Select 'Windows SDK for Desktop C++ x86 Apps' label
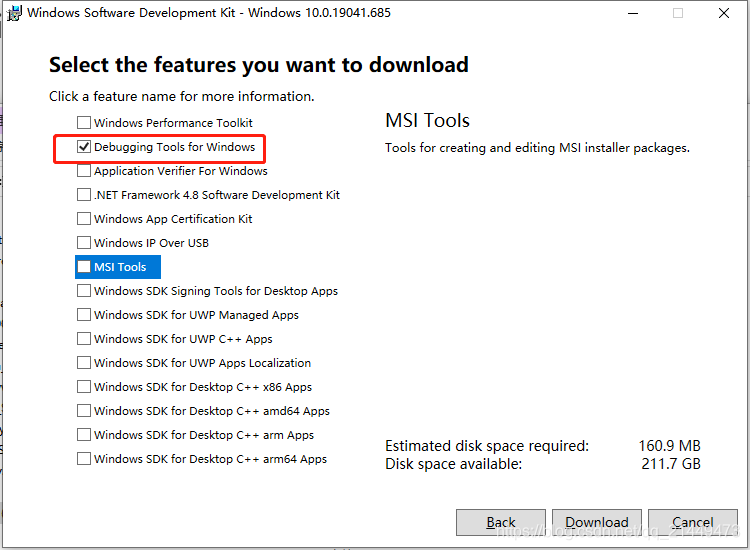This screenshot has height=550, width=750. point(203,387)
